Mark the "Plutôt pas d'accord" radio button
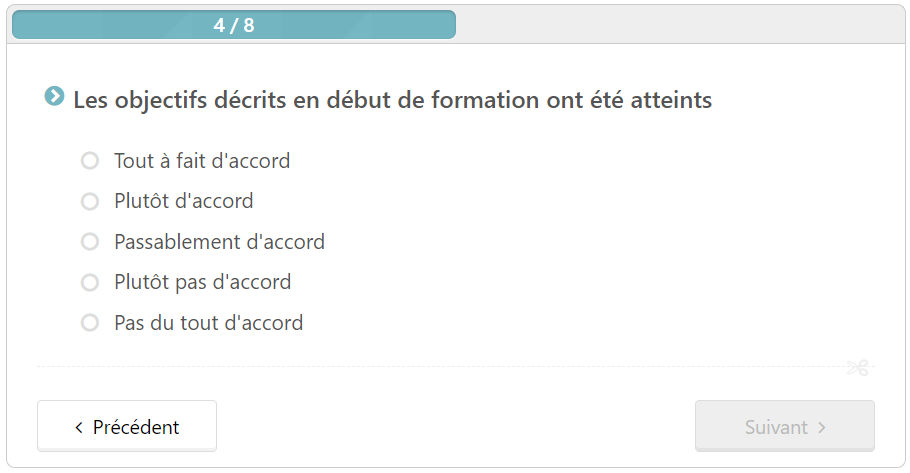Viewport: 910px width, 473px height. (x=90, y=282)
